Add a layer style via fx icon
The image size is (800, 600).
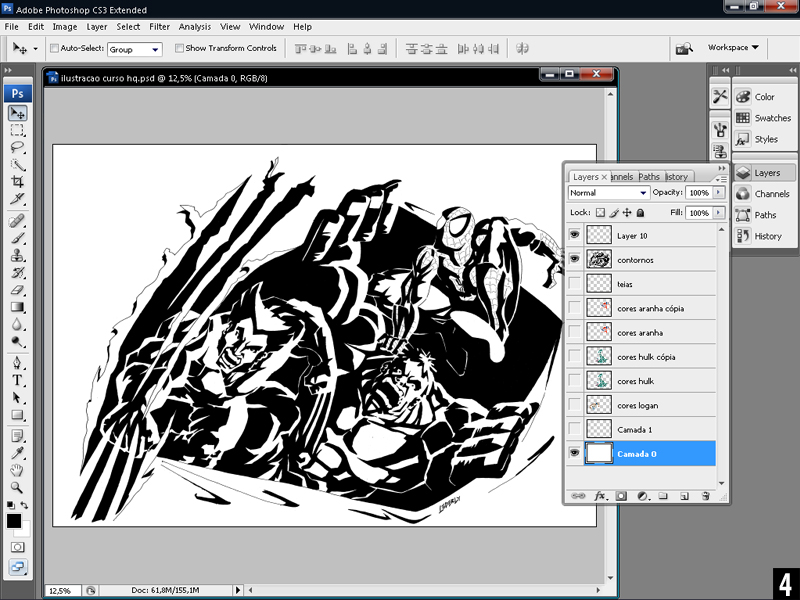pyautogui.click(x=601, y=495)
